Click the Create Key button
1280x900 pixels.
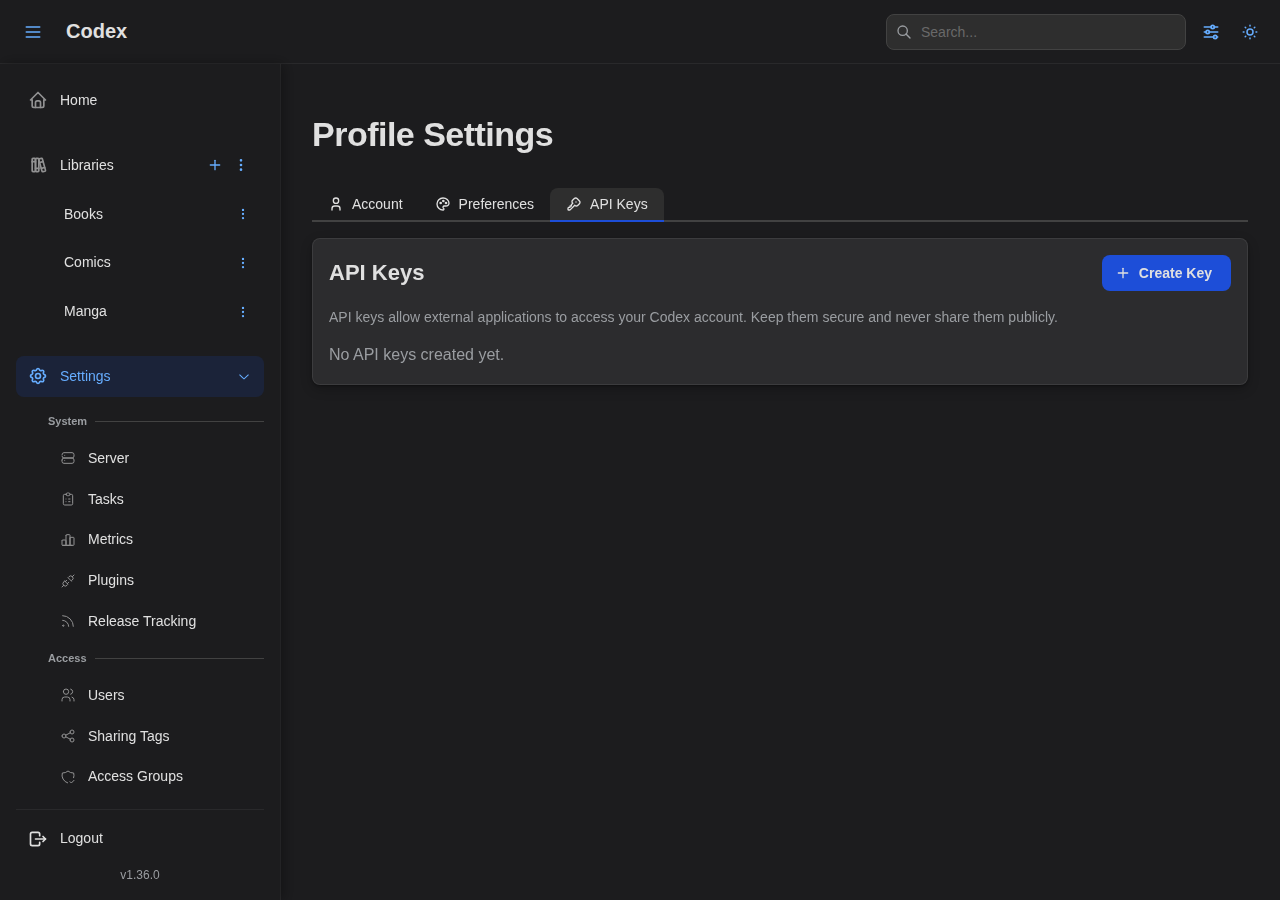point(1166,273)
